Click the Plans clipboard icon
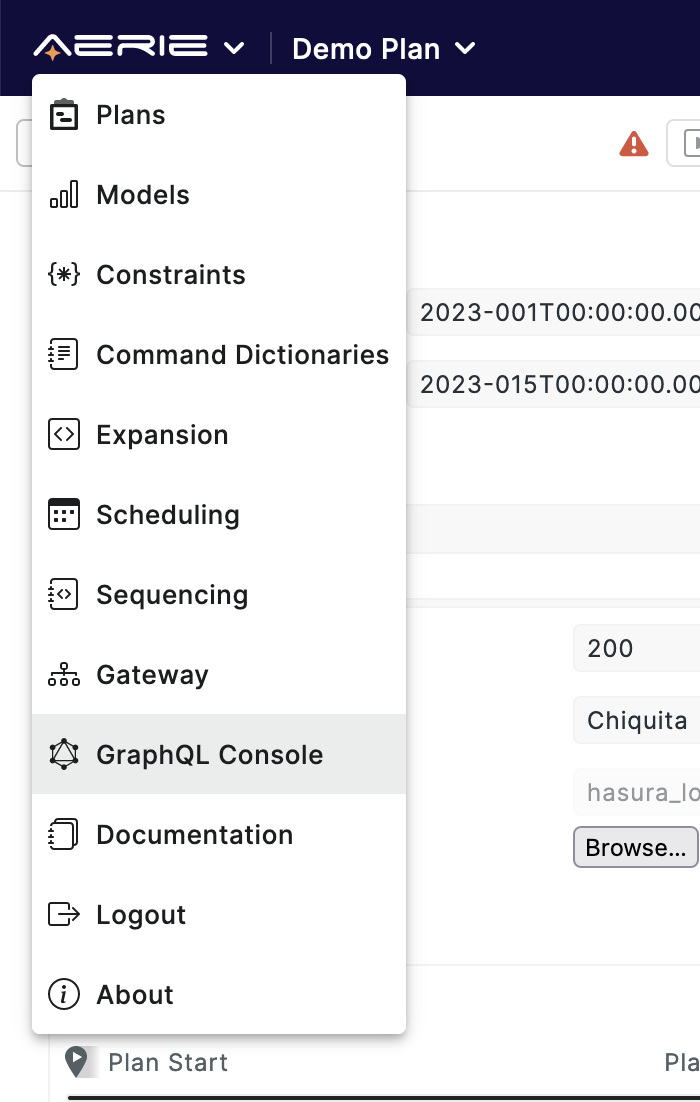 click(63, 114)
